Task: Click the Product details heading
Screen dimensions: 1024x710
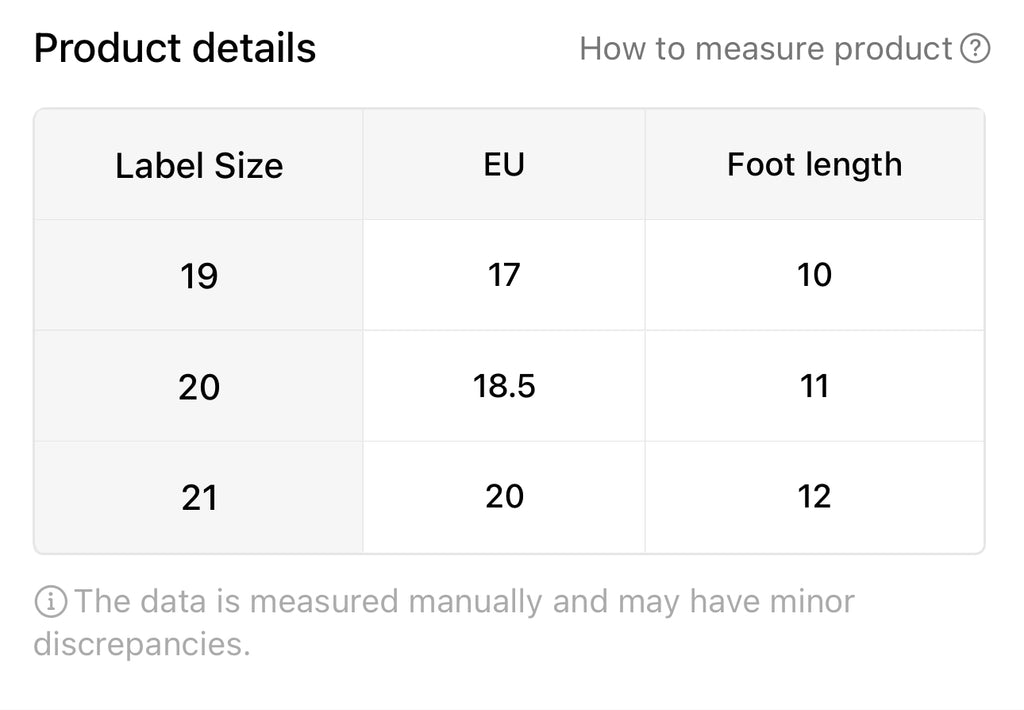Action: pos(175,48)
